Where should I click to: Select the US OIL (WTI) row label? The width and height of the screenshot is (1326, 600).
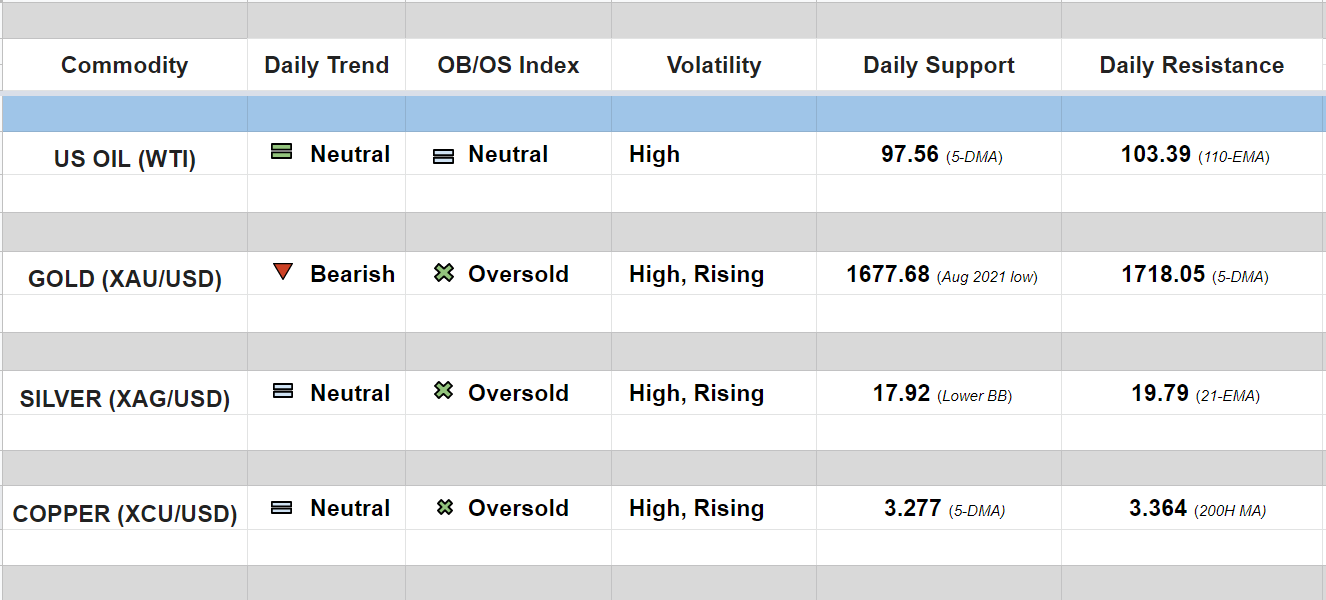(x=125, y=159)
